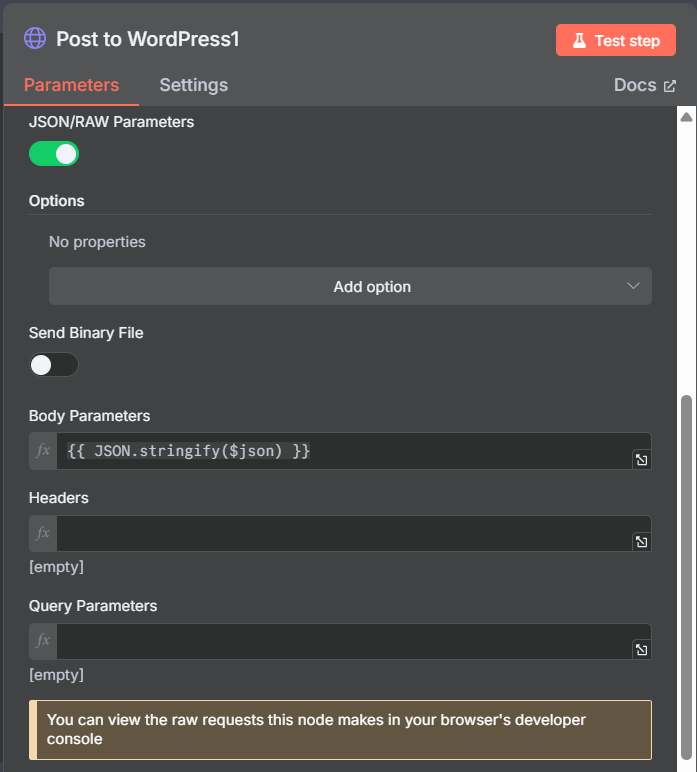Click the external link icon next to Docs
The image size is (697, 772).
click(x=669, y=86)
